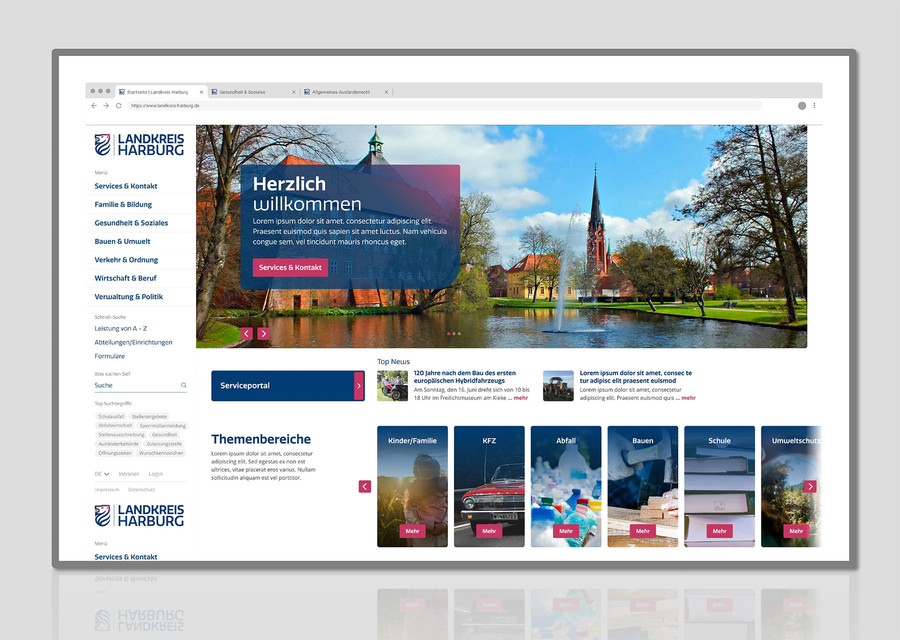Click the pink Services & Kontakt hero button
The image size is (900, 640).
(290, 267)
